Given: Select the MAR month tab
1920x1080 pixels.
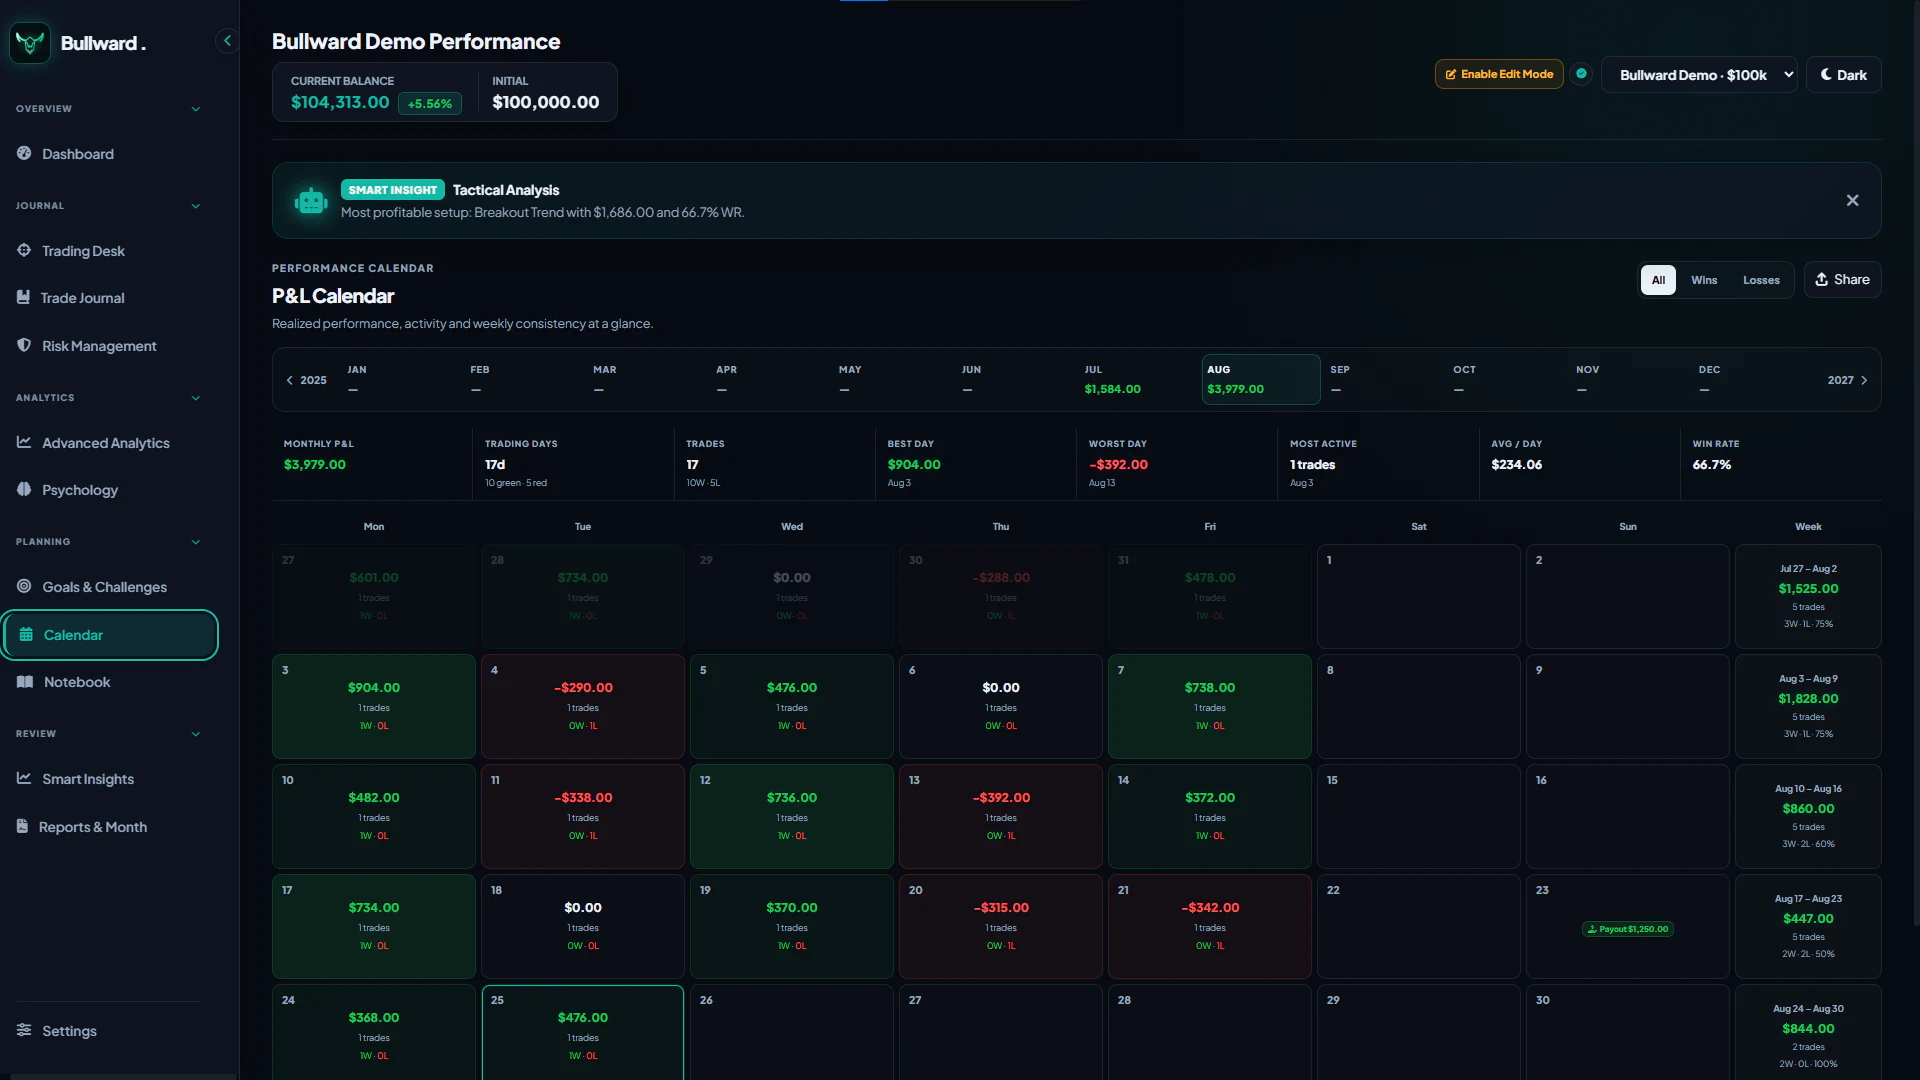Looking at the screenshot, I should (x=649, y=380).
